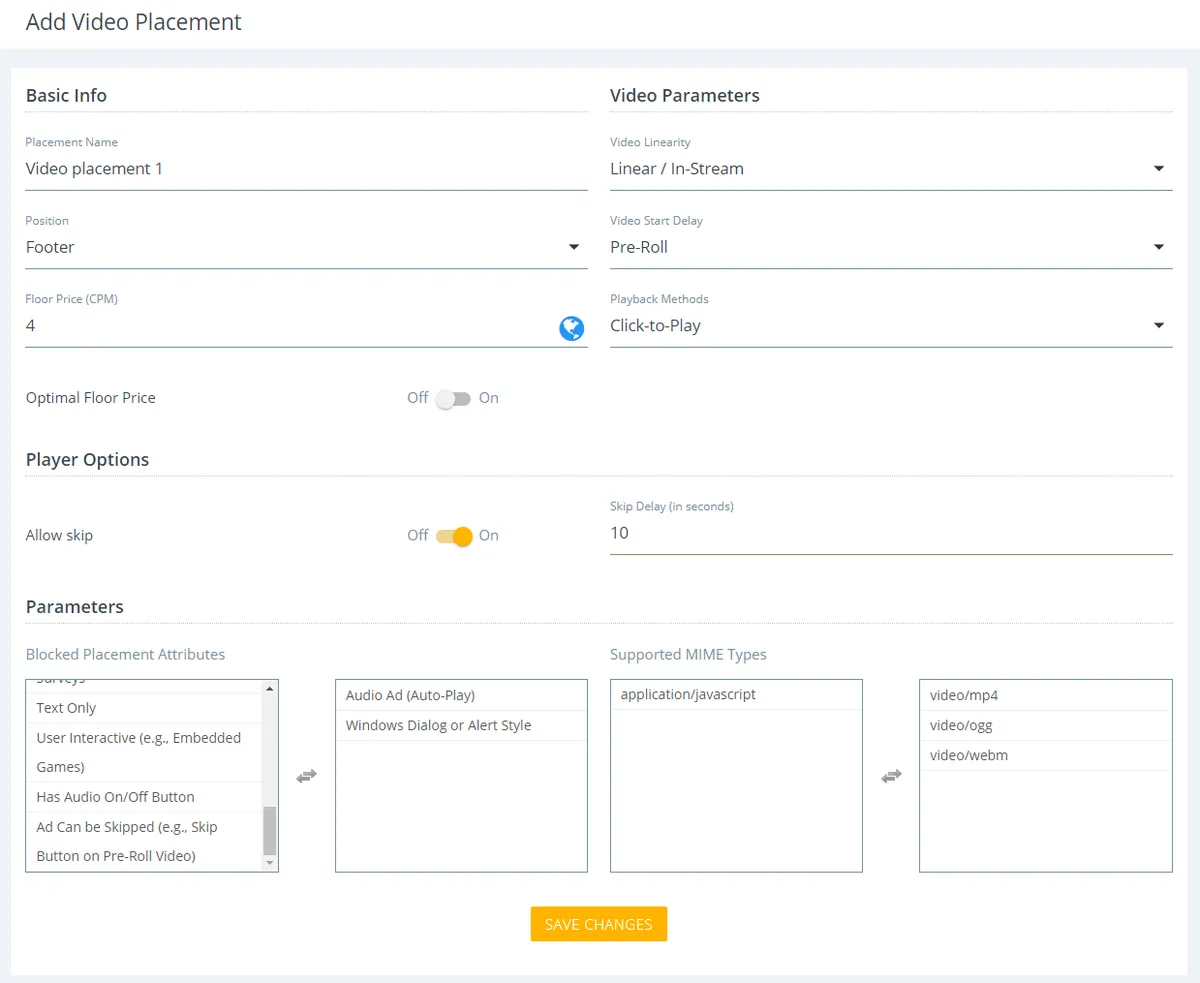Open the Video Start Delay dropdown
The image size is (1200, 983).
click(x=890, y=247)
